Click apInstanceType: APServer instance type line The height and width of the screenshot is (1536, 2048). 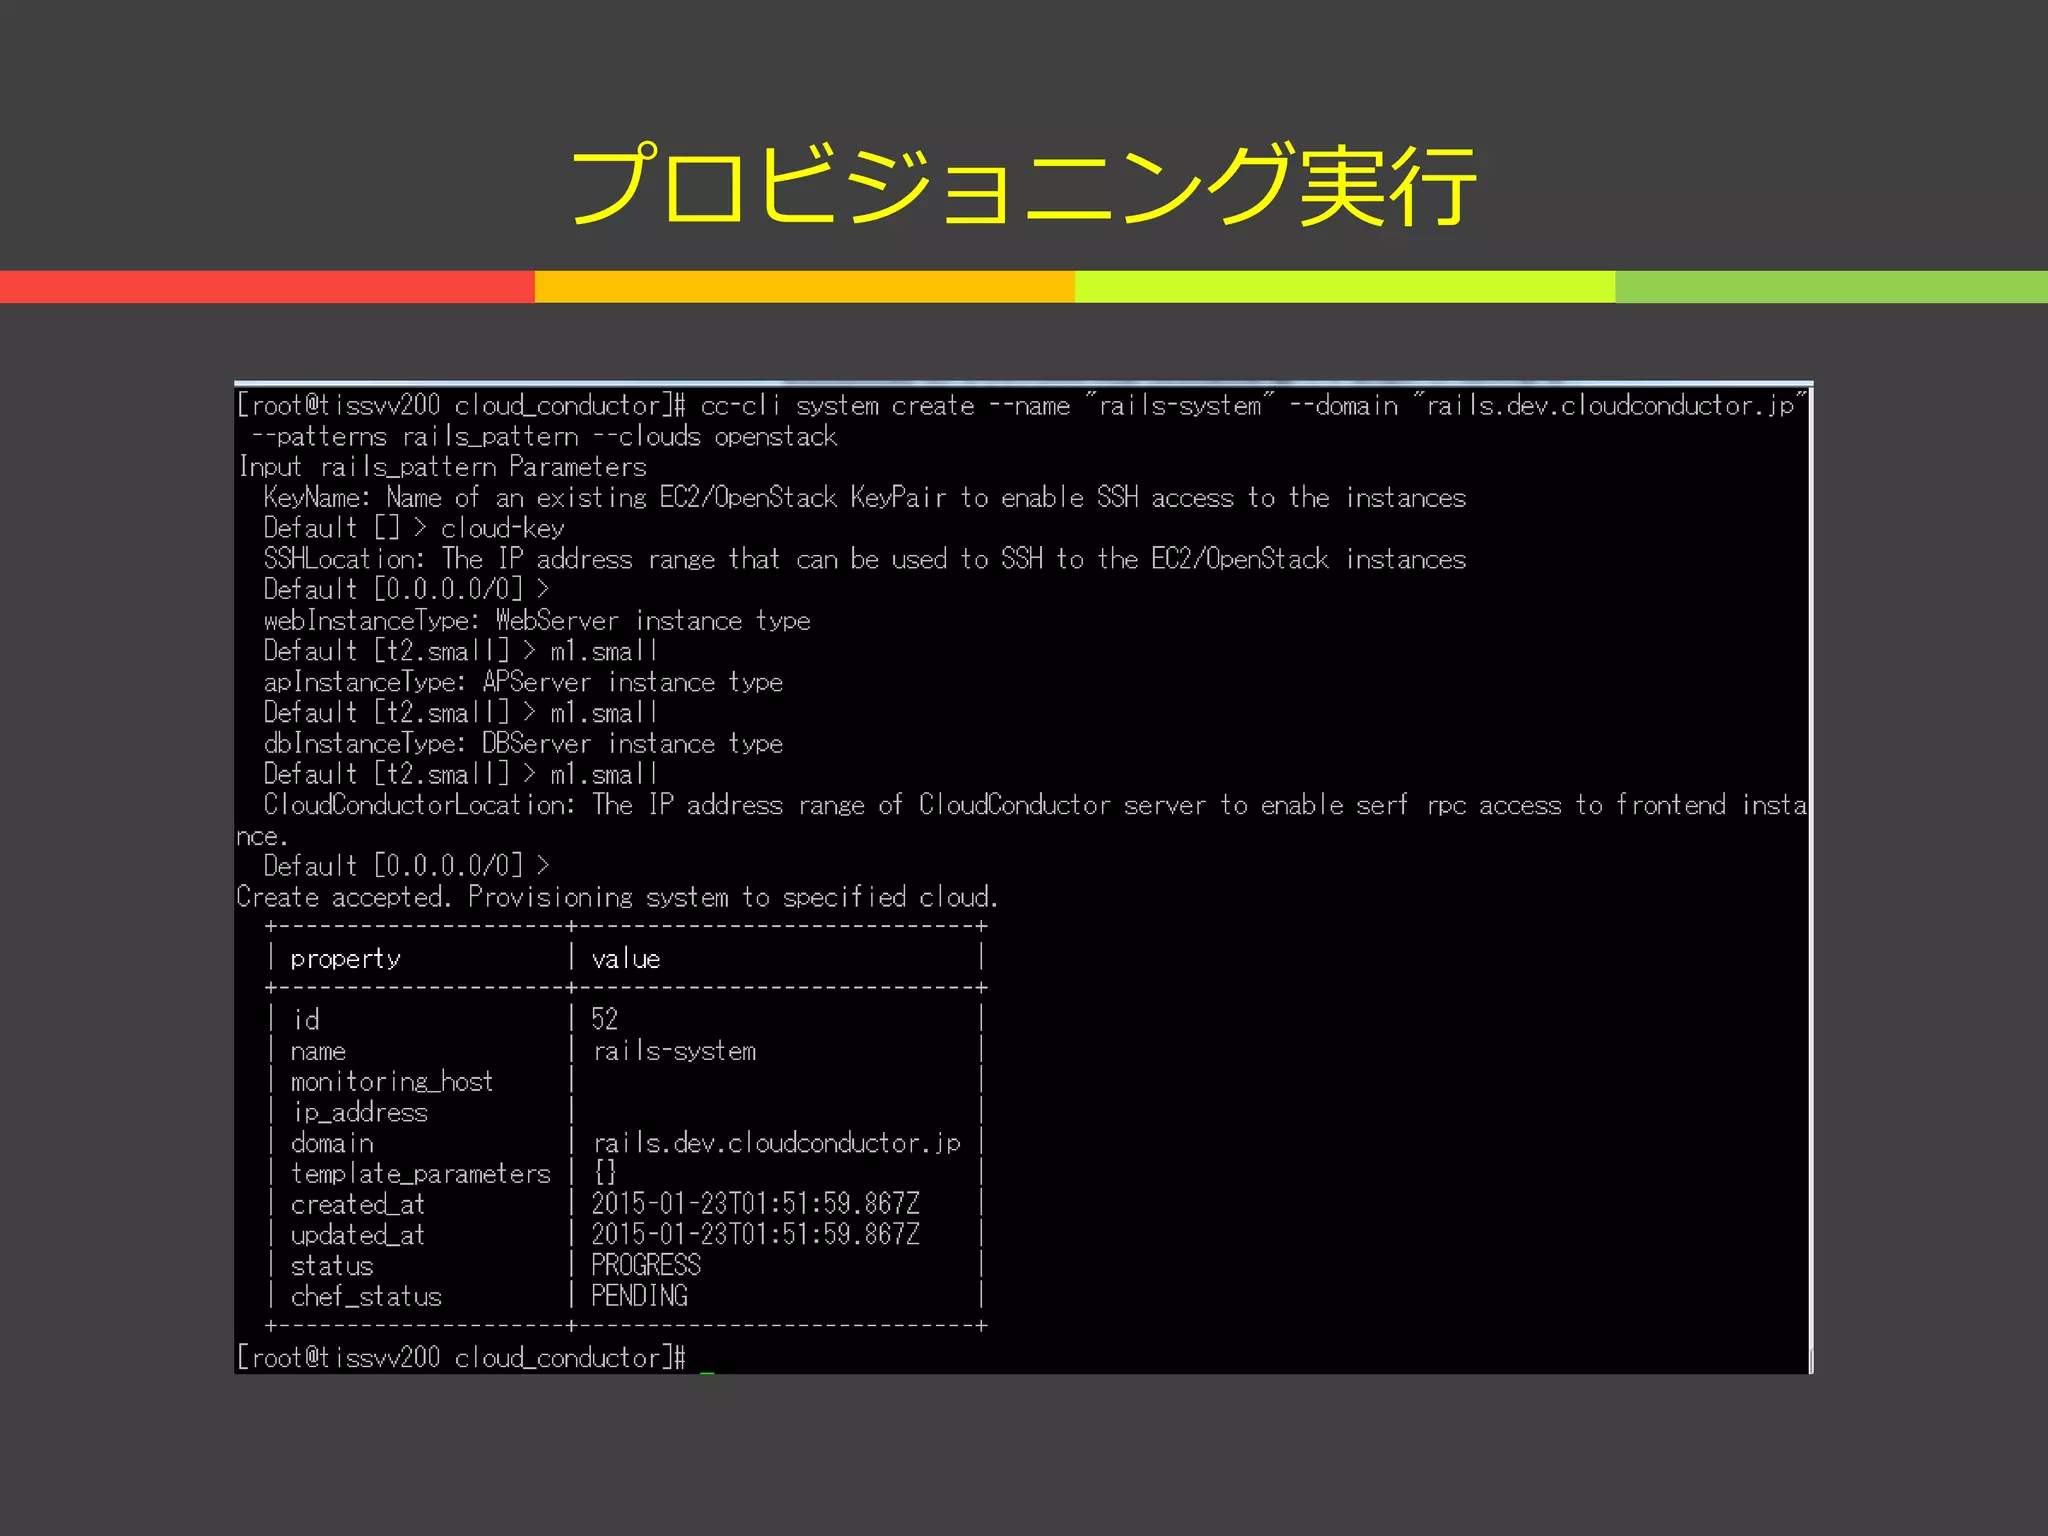pos(523,682)
